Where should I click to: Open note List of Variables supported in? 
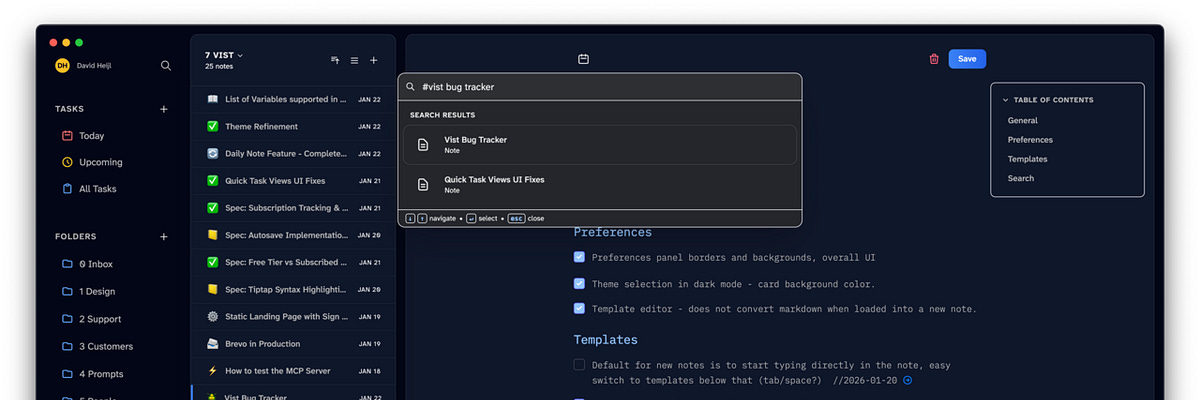coord(293,99)
